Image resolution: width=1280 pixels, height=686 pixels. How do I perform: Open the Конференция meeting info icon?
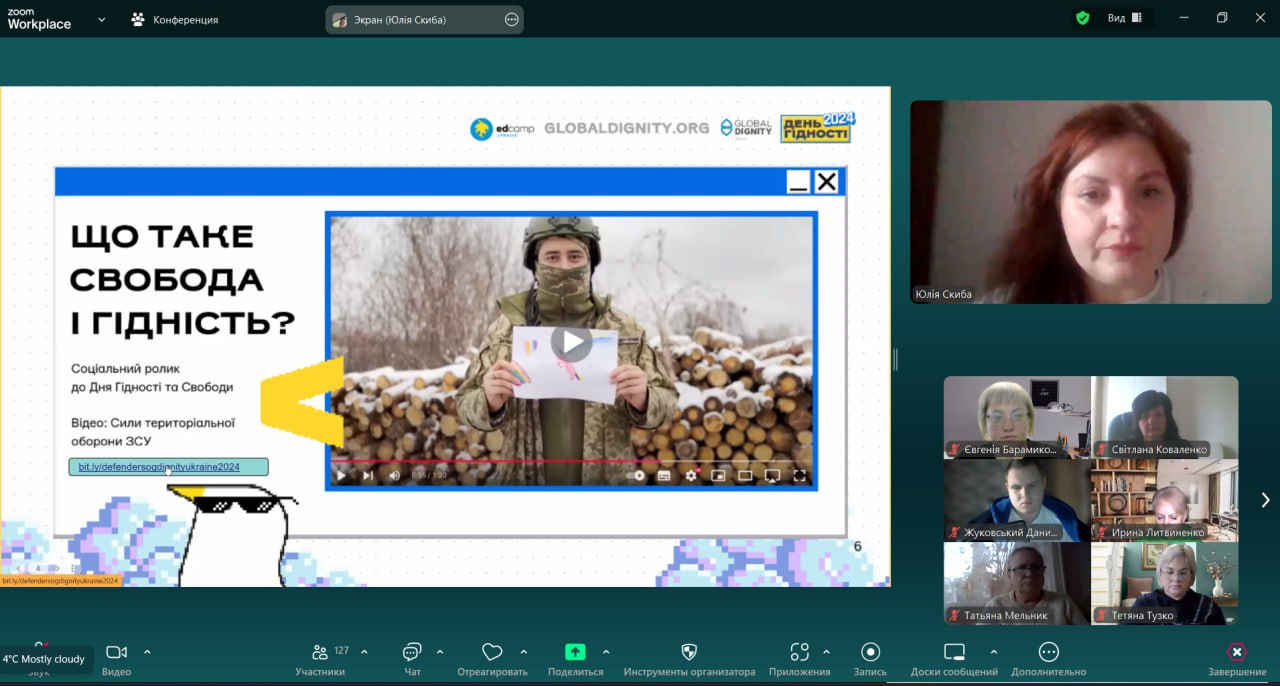tap(138, 19)
